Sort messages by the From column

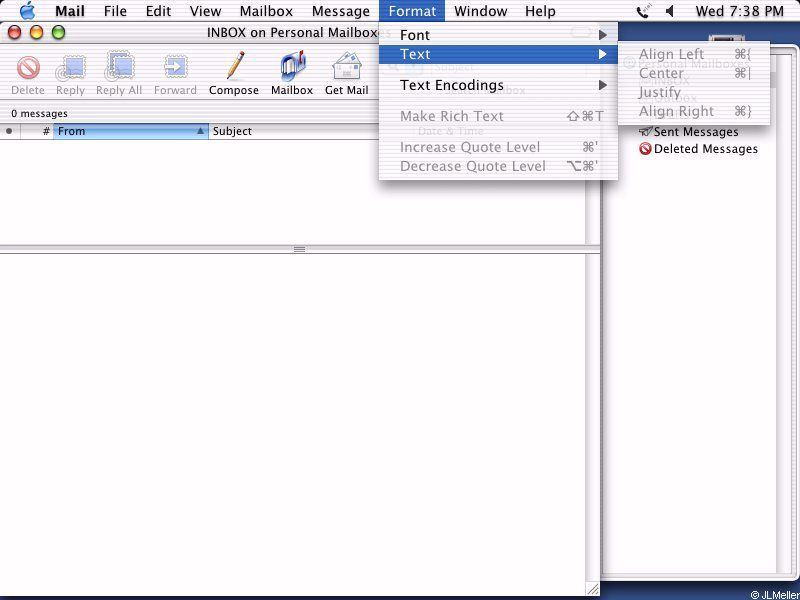[131, 131]
